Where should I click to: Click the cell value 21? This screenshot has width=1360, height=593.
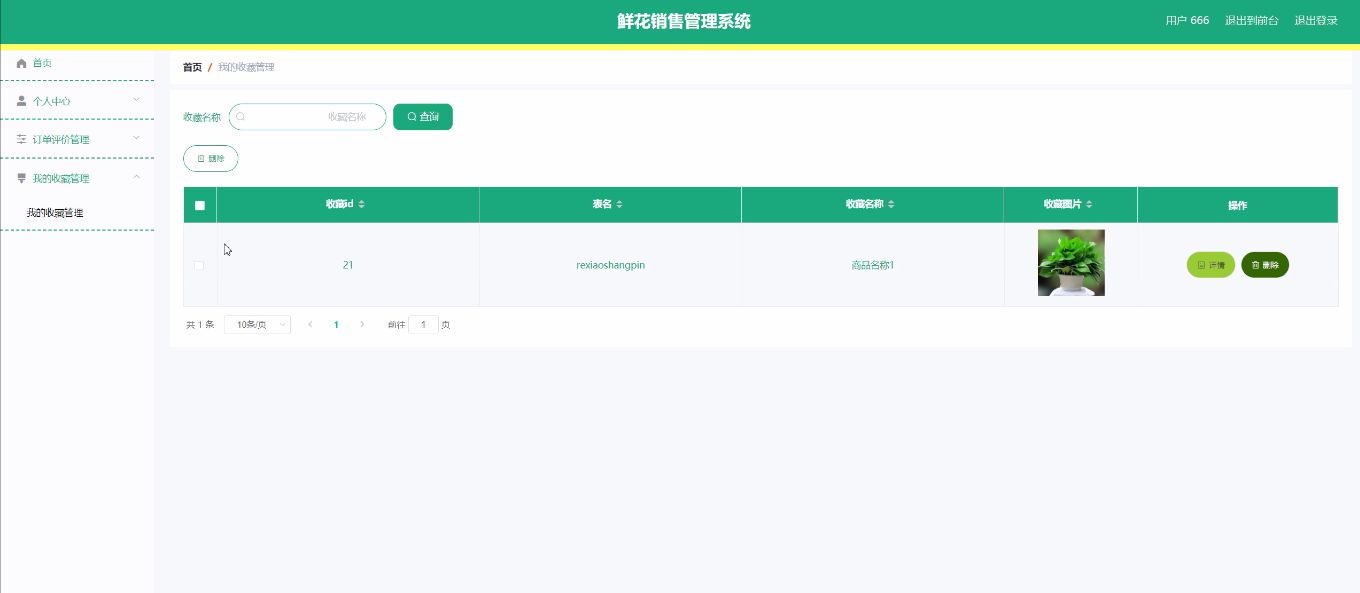(x=348, y=265)
